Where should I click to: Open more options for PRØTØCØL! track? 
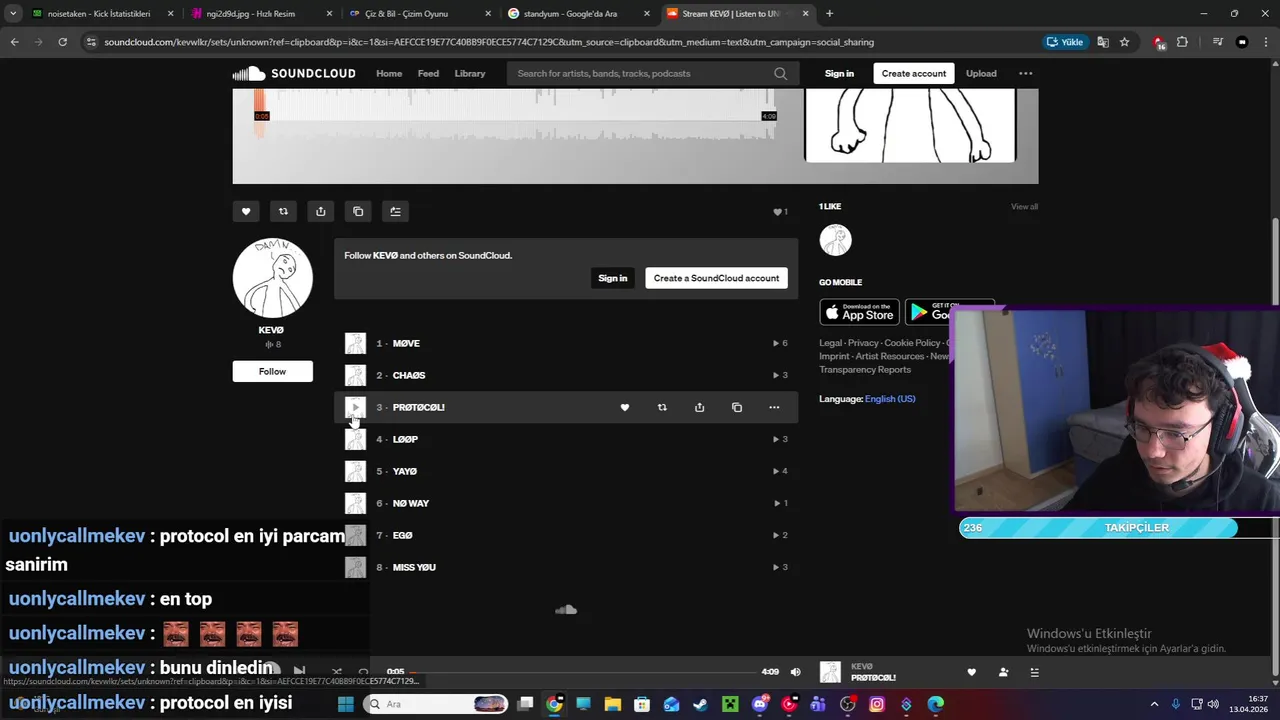pos(774,407)
